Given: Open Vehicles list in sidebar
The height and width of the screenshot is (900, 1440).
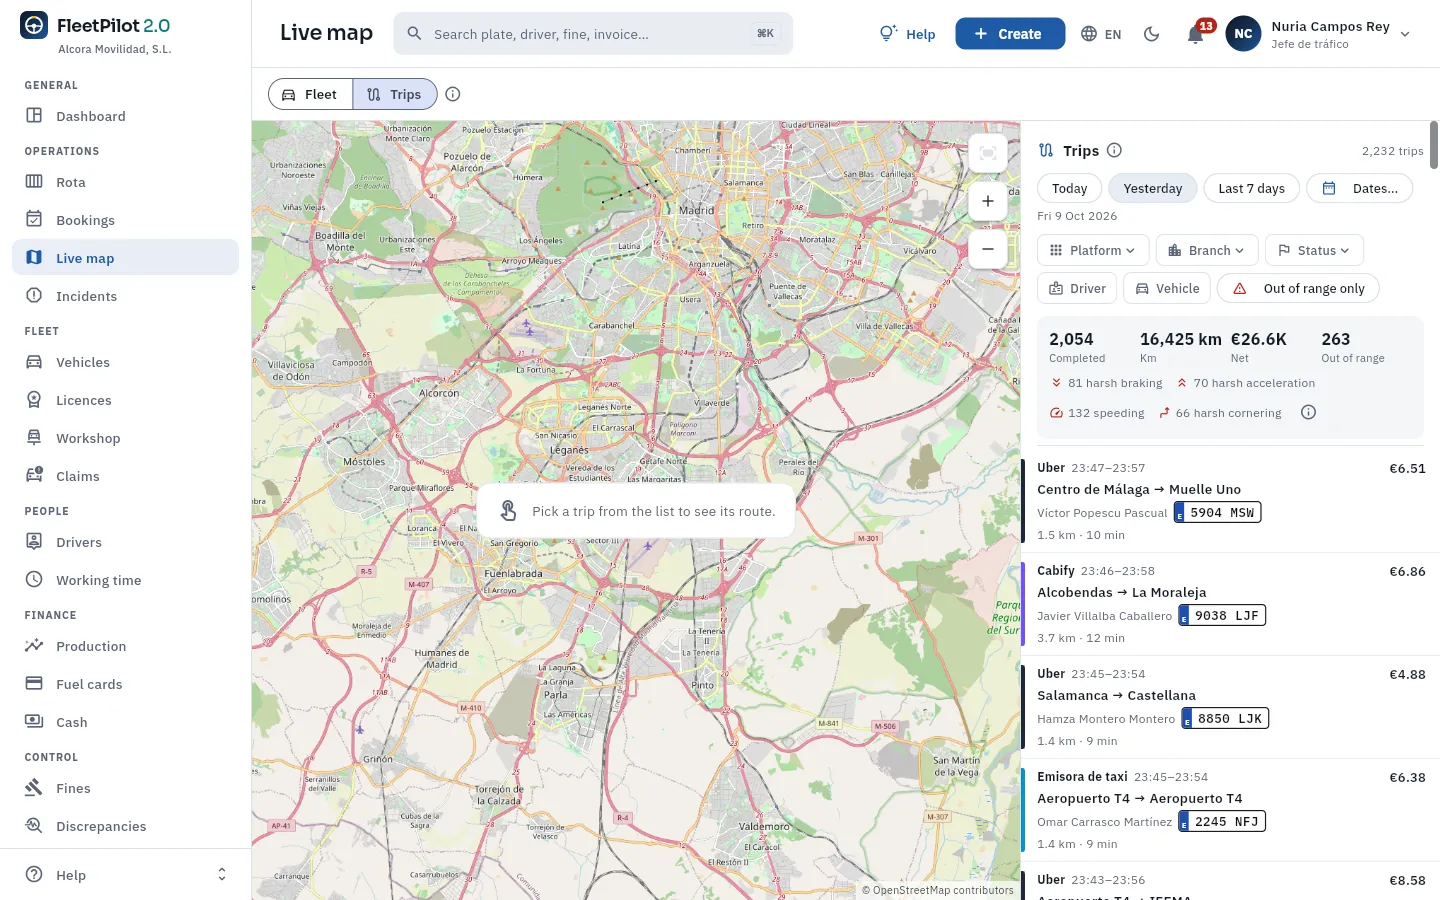Looking at the screenshot, I should [x=125, y=362].
